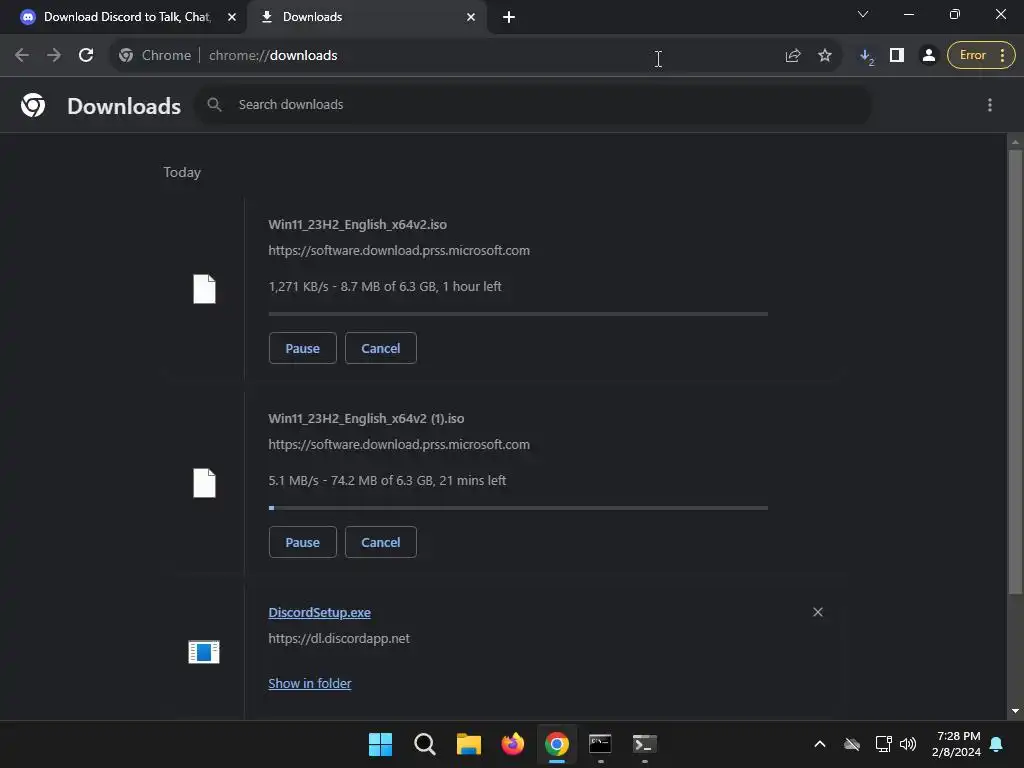Viewport: 1024px width, 768px height.
Task: Click the OneDrive cloud tray icon
Action: tap(852, 744)
